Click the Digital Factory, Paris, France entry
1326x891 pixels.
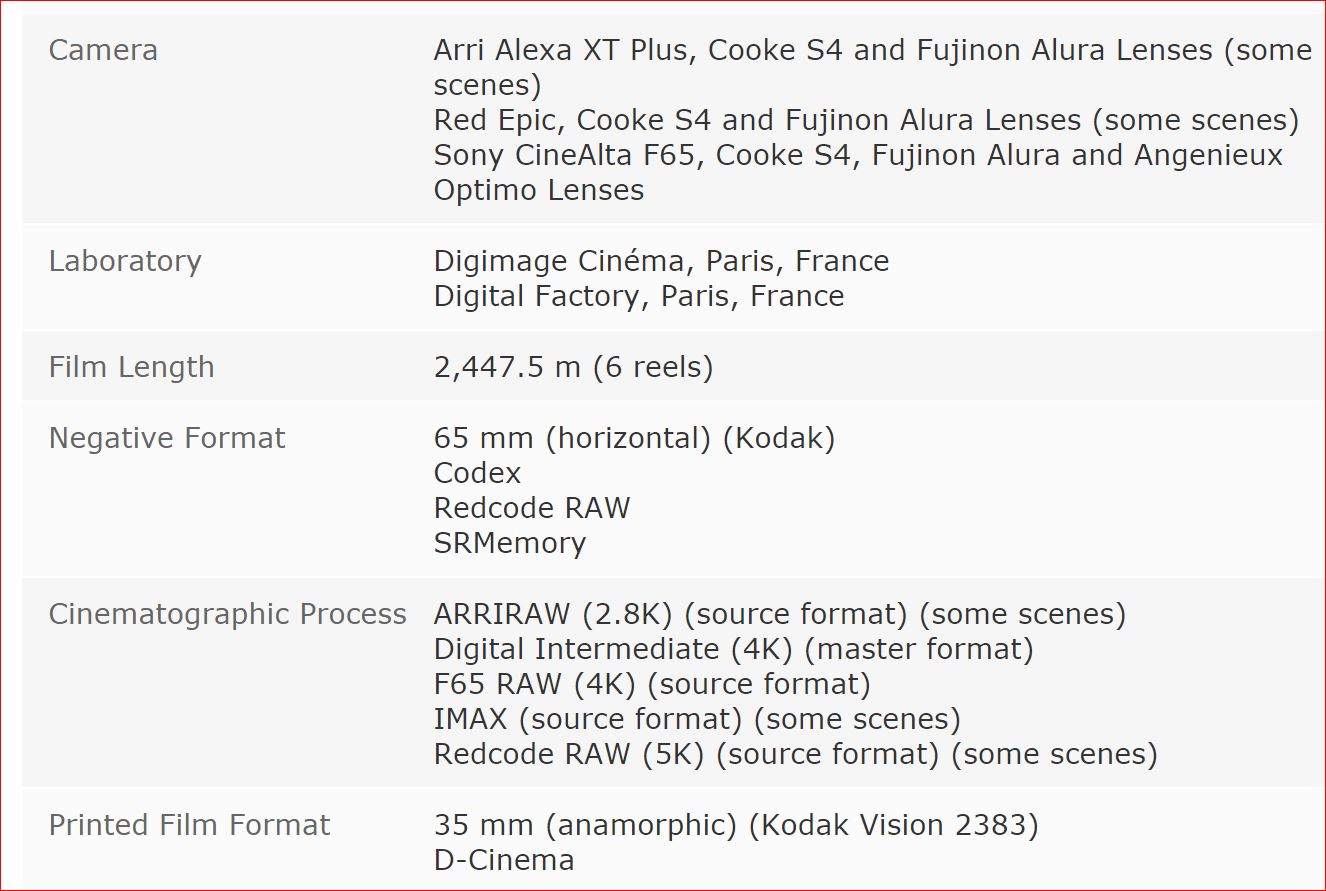638,296
